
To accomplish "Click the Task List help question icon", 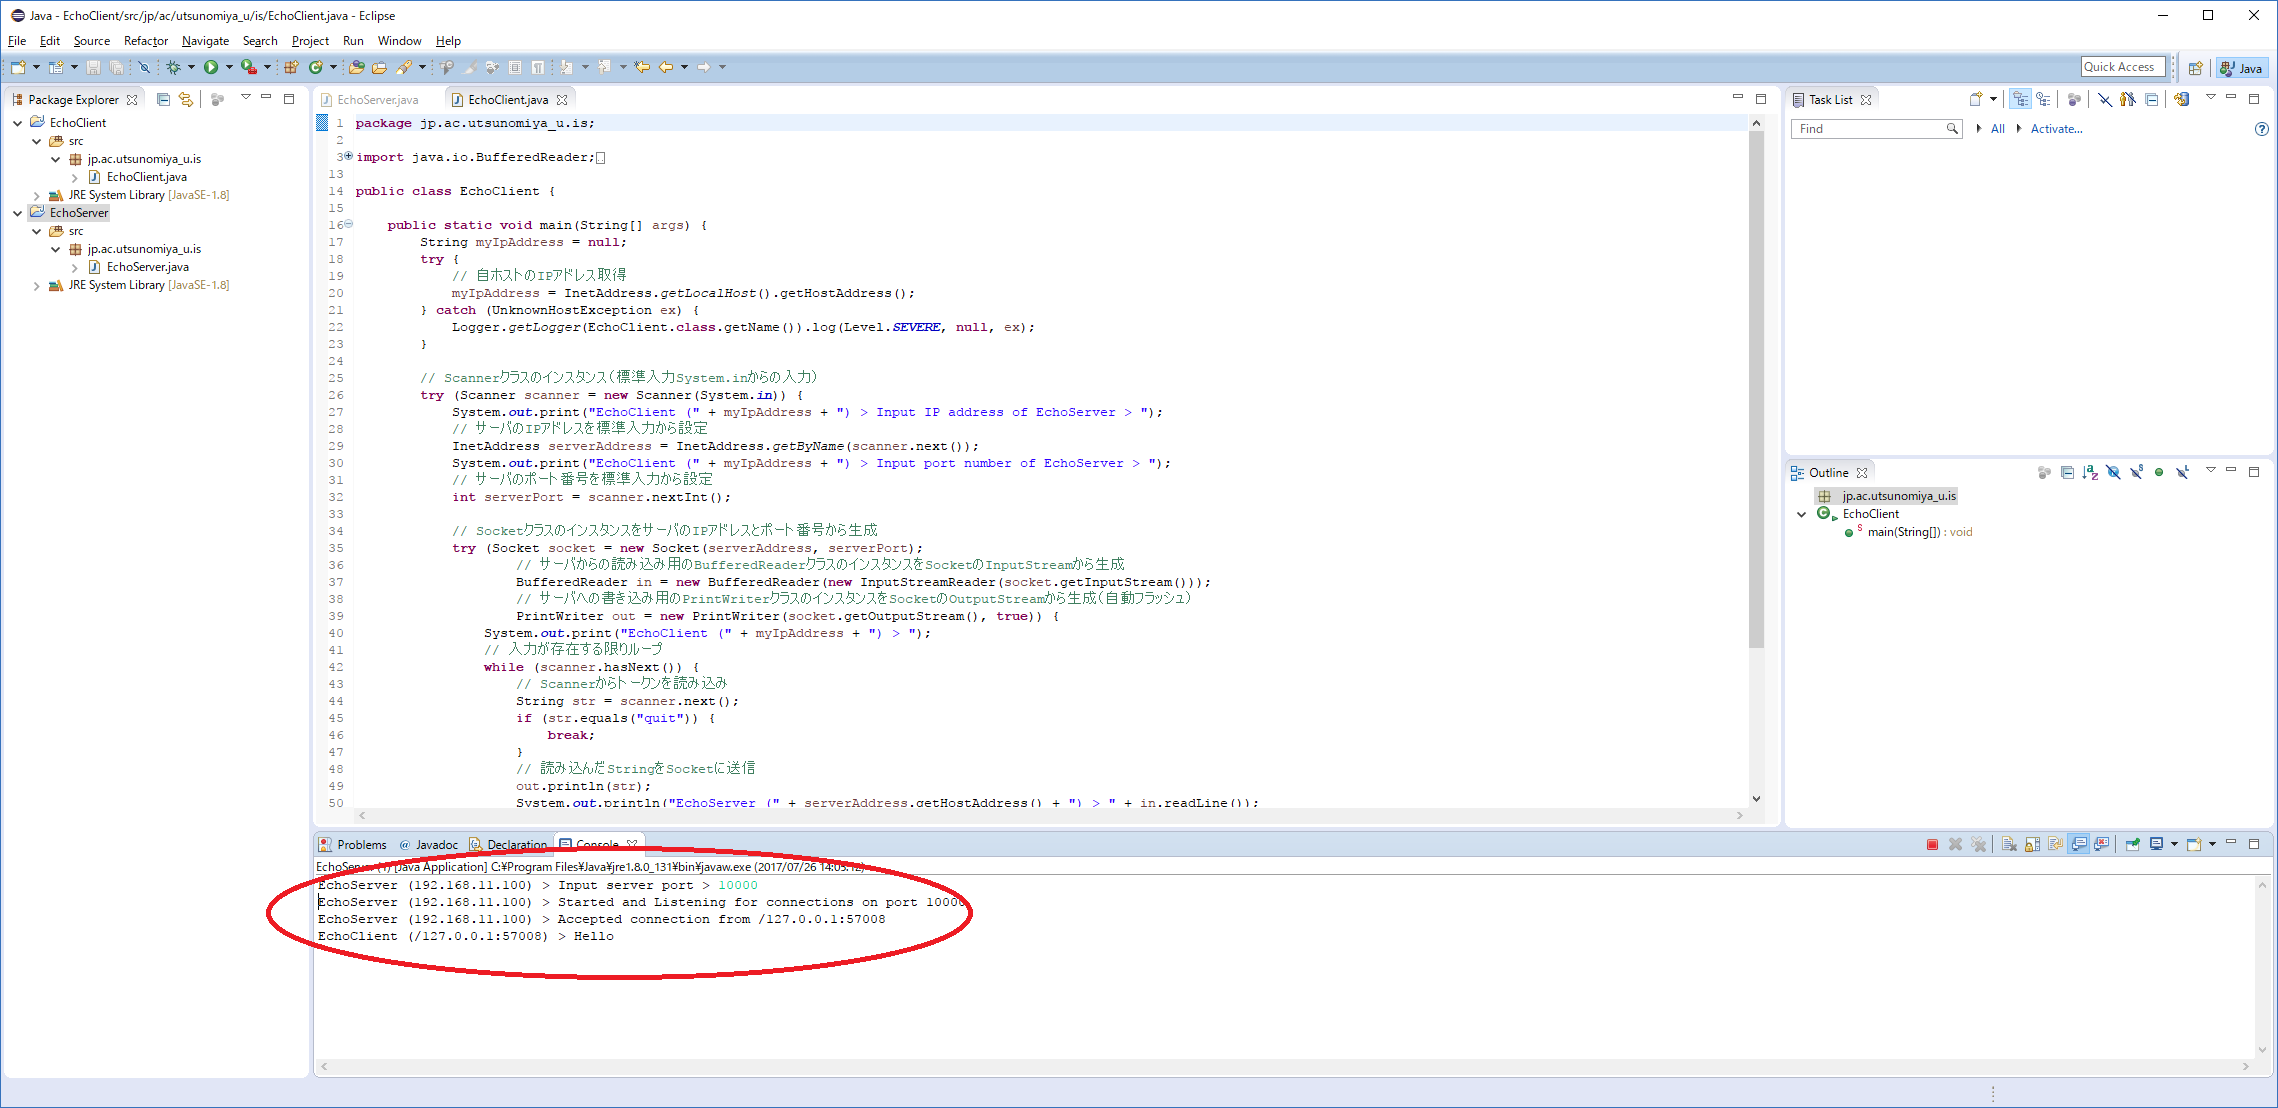I will click(x=2262, y=129).
